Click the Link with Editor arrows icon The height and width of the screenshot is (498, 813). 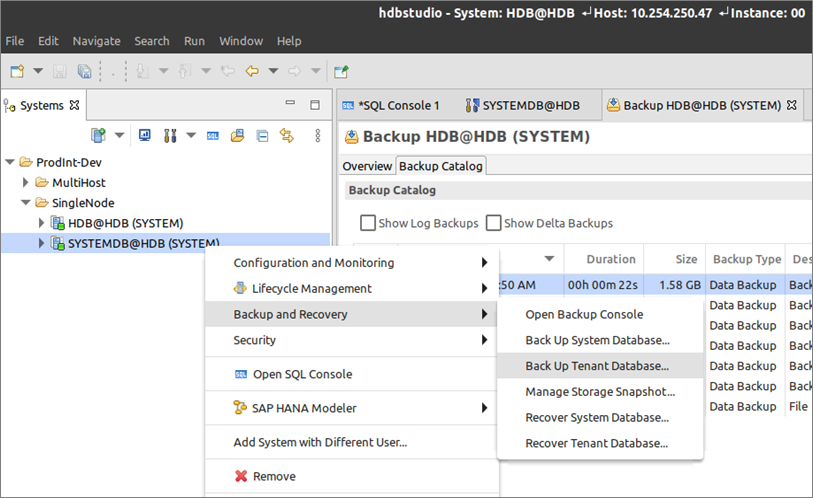pyautogui.click(x=287, y=135)
